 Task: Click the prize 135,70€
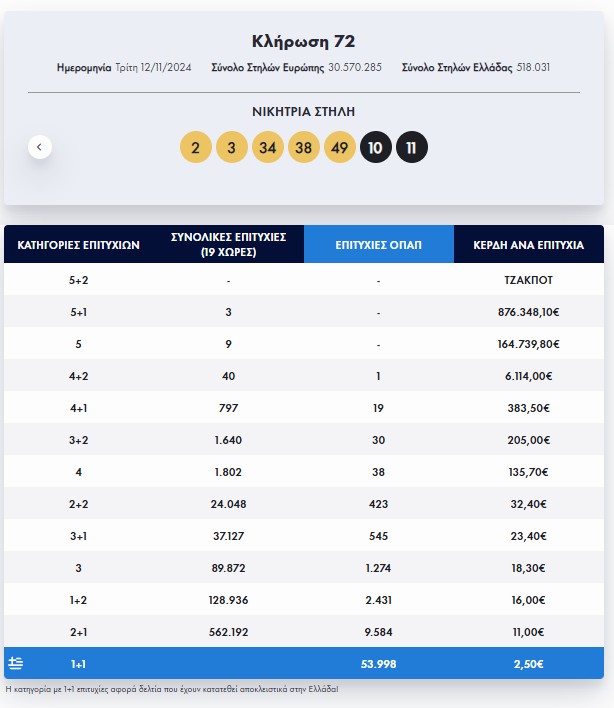[x=529, y=472]
